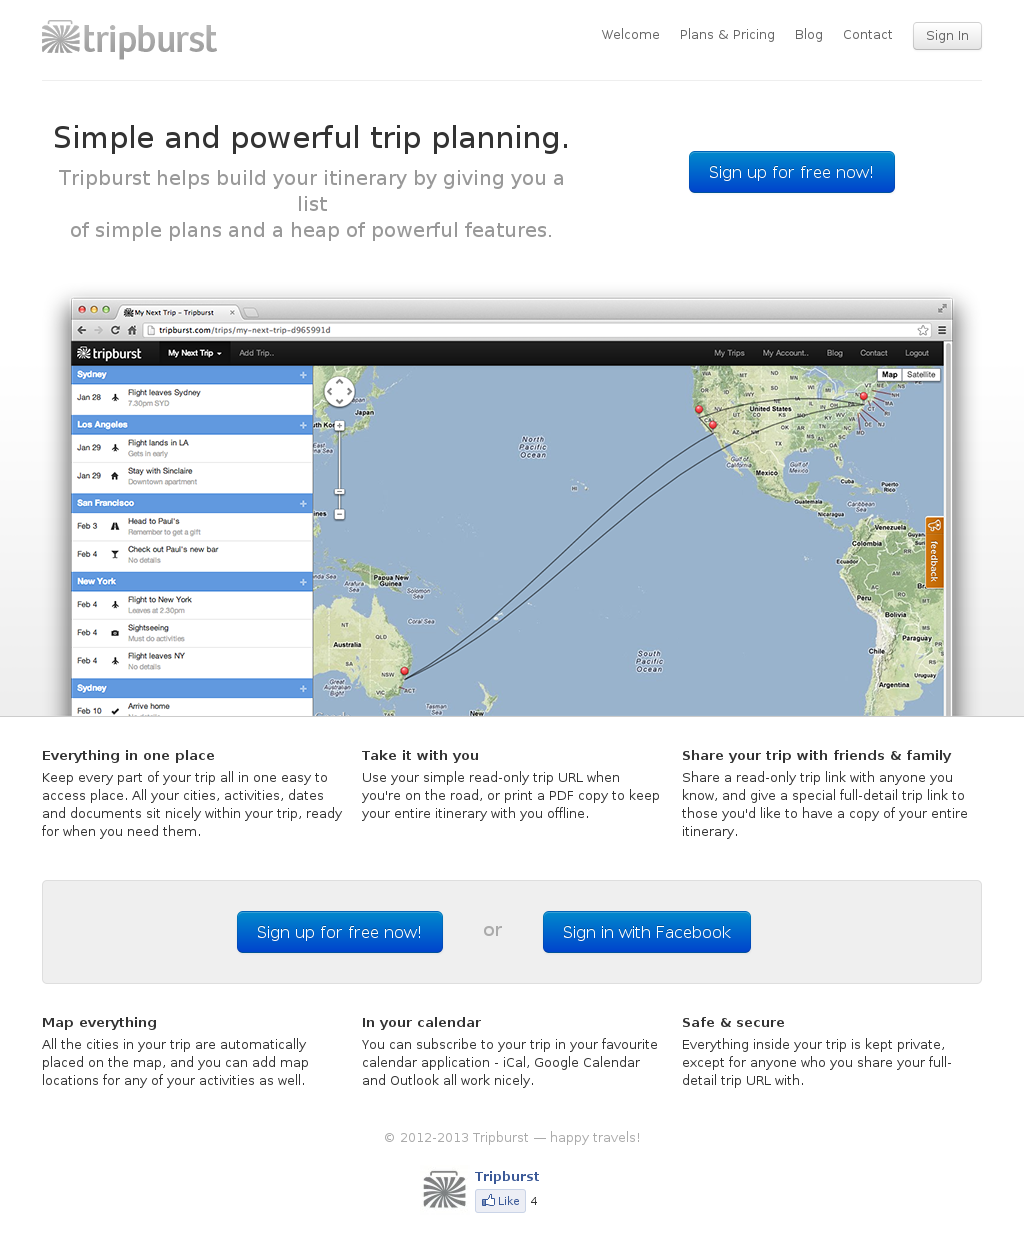Click the Facebook Like thumbs-up button
This screenshot has height=1243, width=1024.
[x=500, y=1201]
